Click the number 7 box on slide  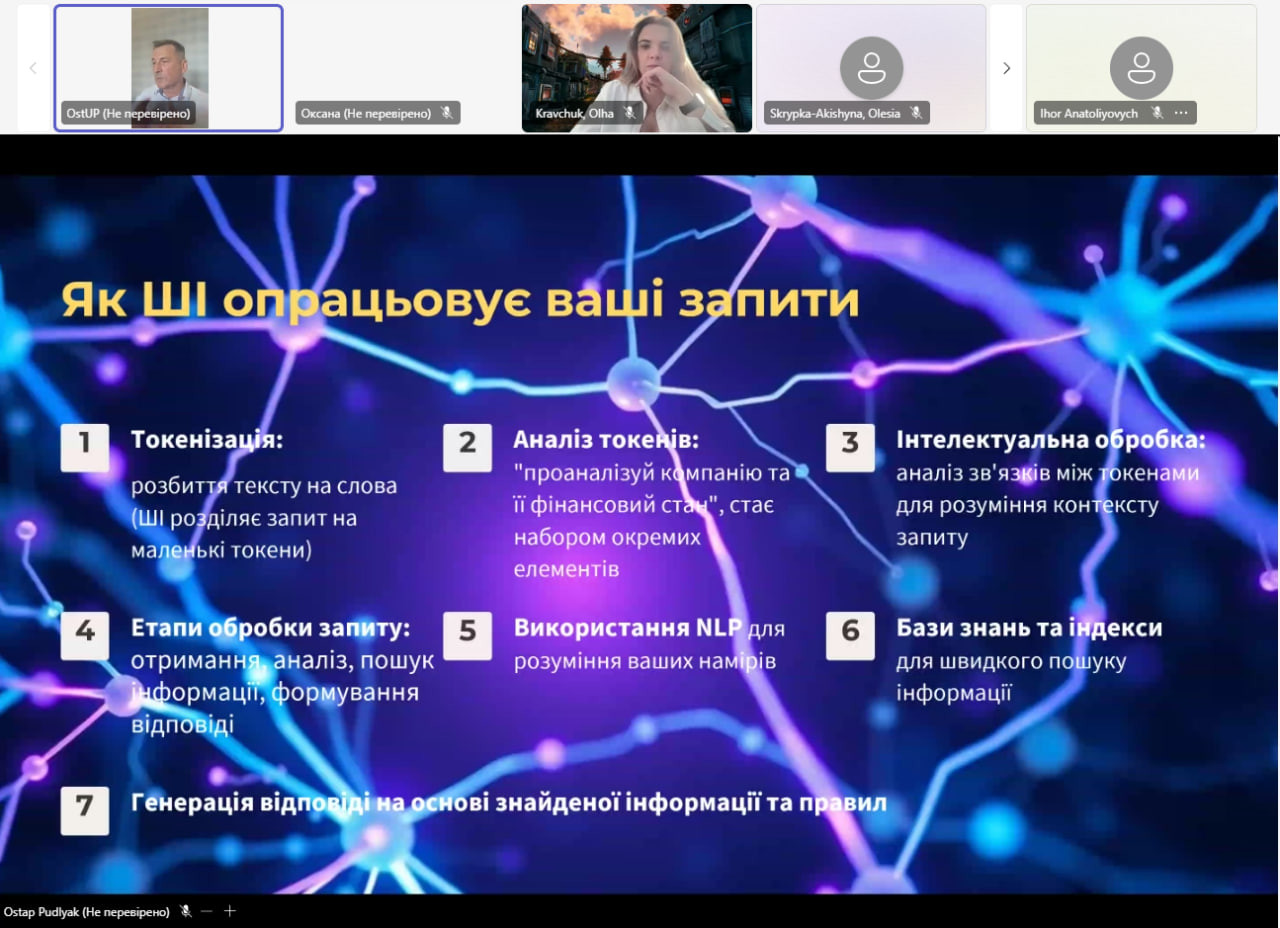coord(85,810)
